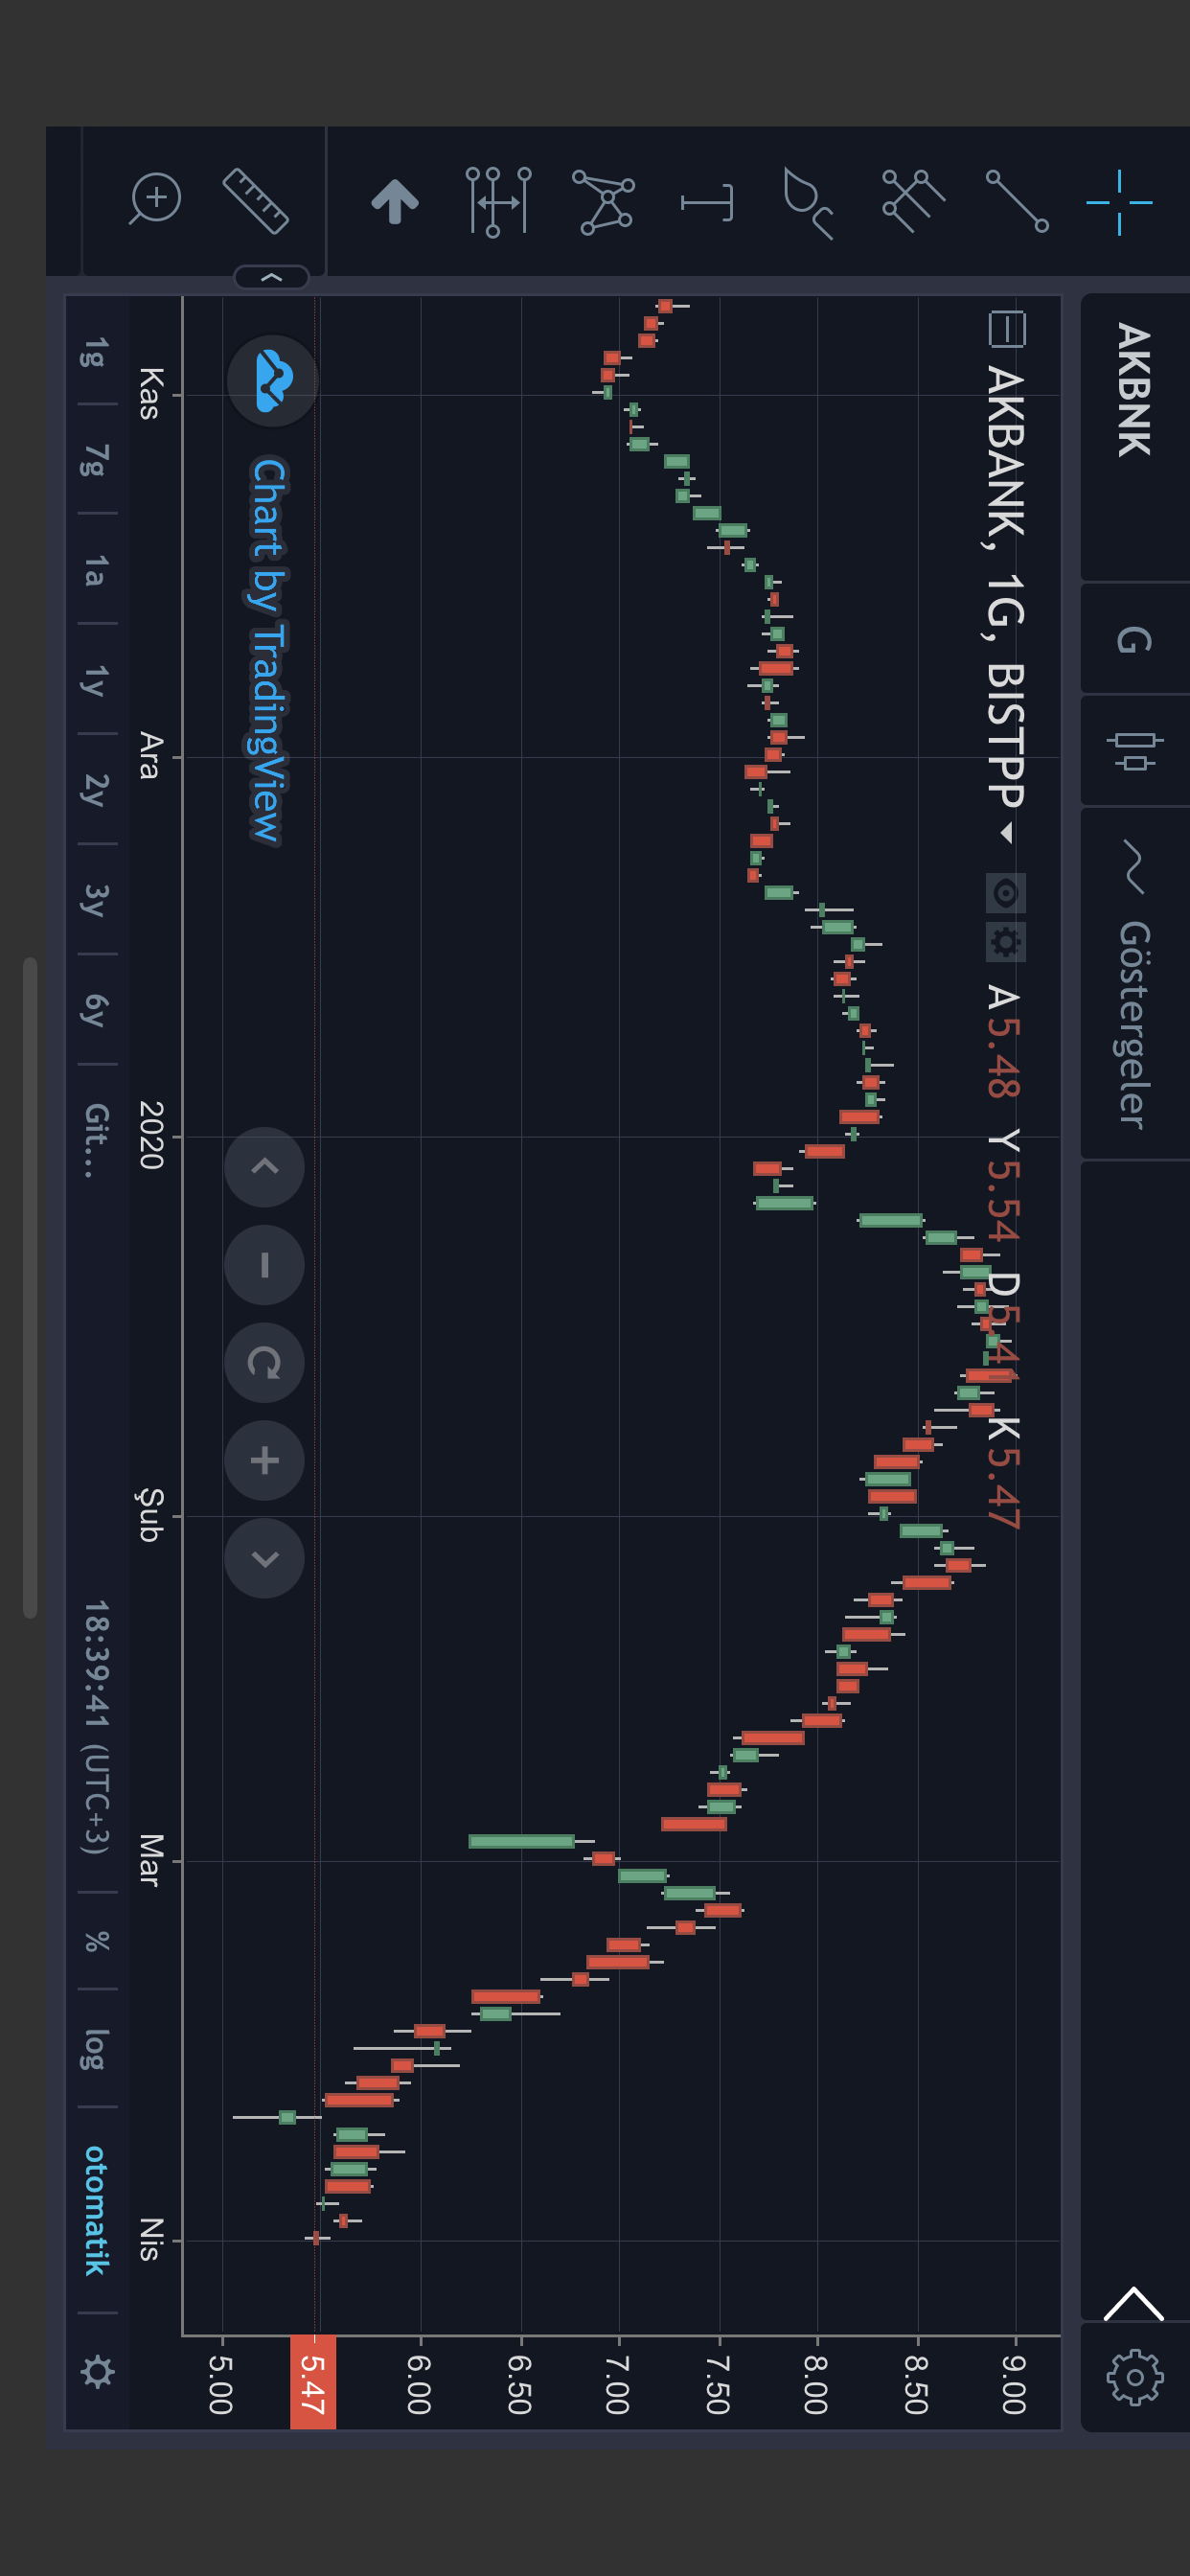Select the forecast/position measuring tool
Viewport: 1190px width, 2576px height.
pyautogui.click(x=498, y=202)
